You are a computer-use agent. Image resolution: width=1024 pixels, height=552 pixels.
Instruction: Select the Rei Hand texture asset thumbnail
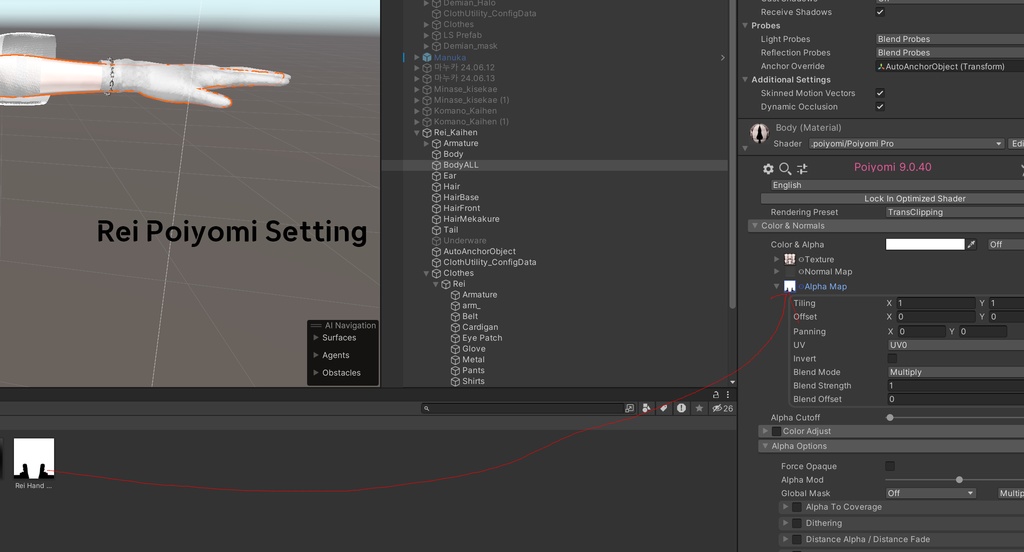(x=34, y=459)
